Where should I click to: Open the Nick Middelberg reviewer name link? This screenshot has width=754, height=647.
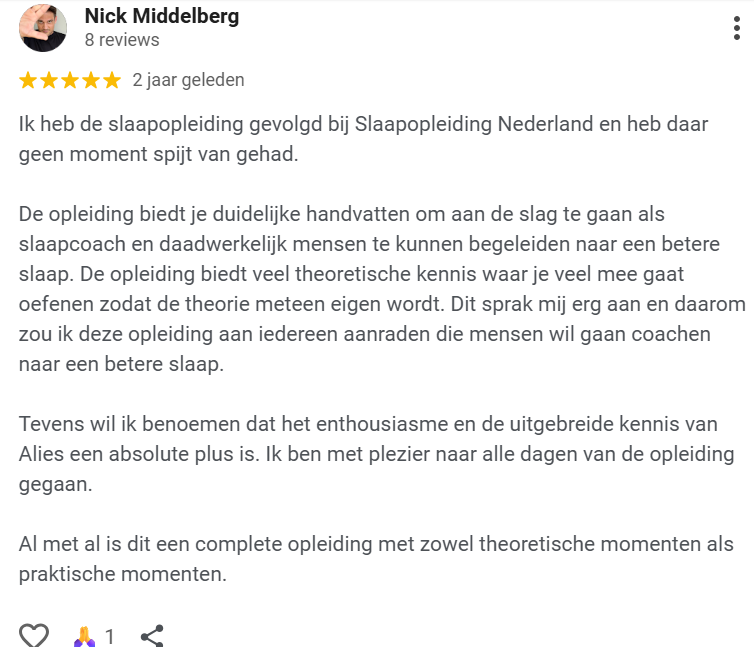pyautogui.click(x=162, y=16)
